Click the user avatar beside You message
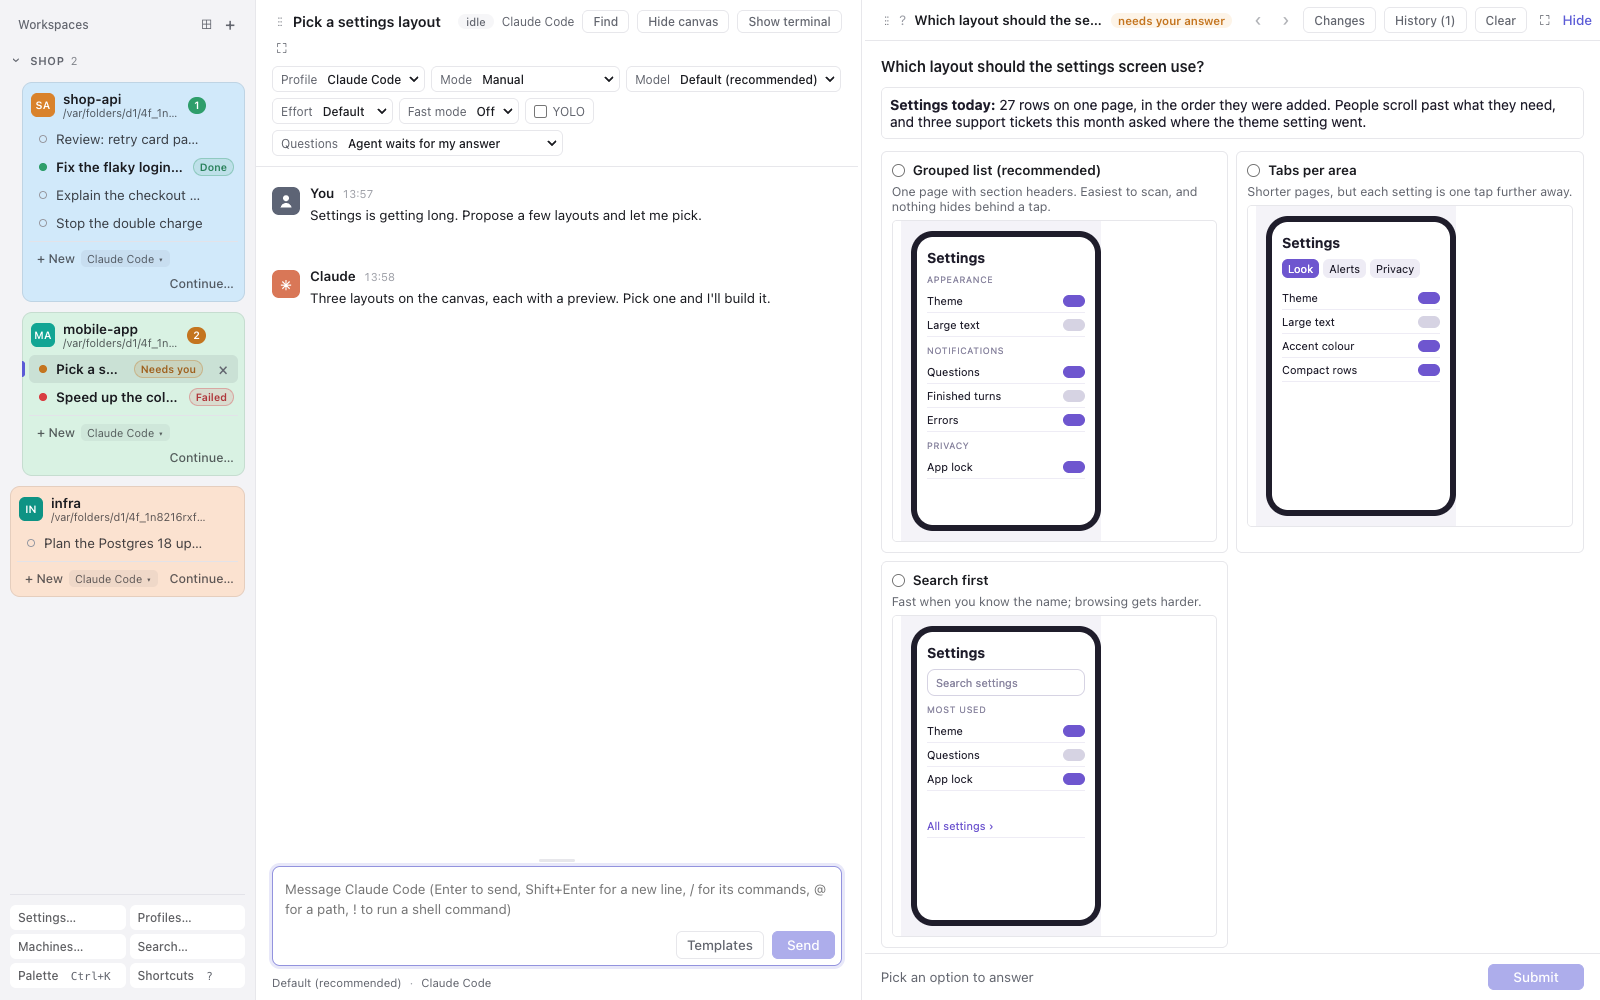Image resolution: width=1600 pixels, height=1000 pixels. (286, 201)
